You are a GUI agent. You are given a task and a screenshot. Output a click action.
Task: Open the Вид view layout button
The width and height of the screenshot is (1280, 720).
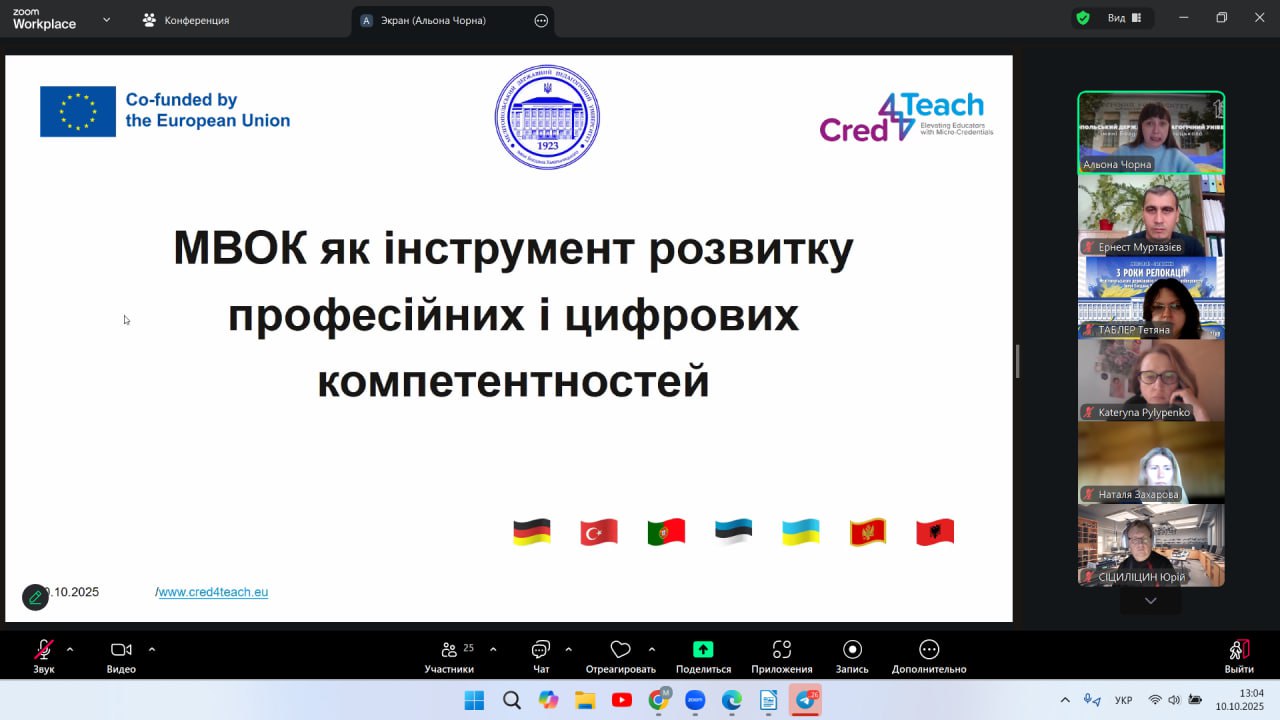point(1124,18)
